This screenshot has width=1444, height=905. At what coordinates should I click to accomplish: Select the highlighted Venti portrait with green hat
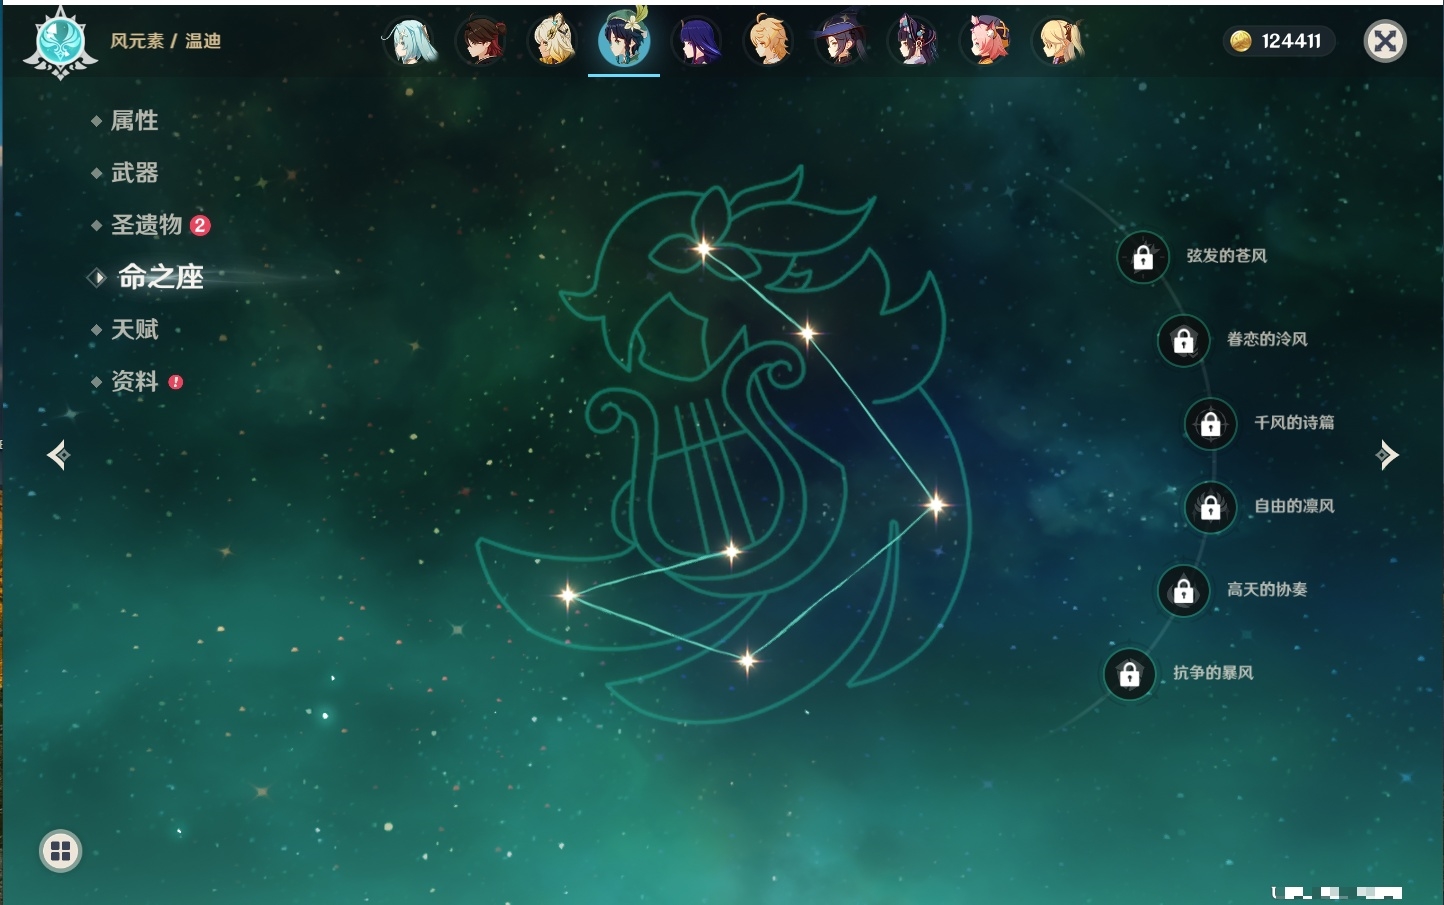(624, 40)
